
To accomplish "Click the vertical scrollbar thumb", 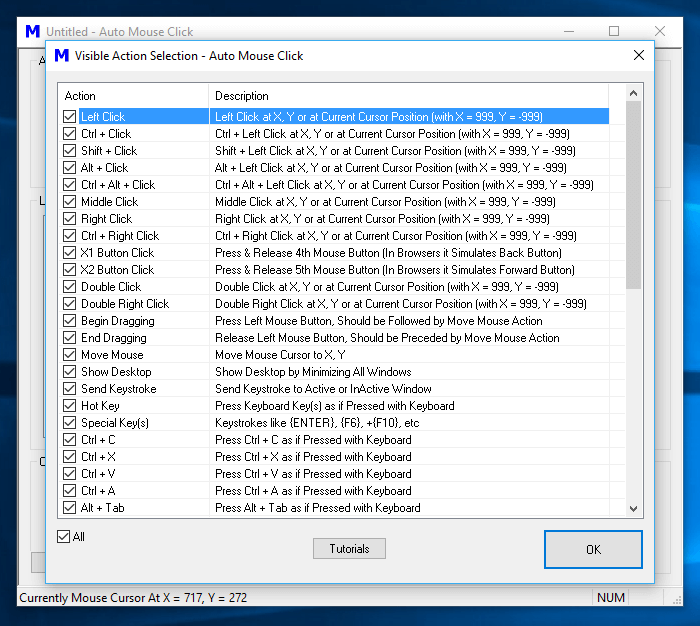I will (633, 195).
